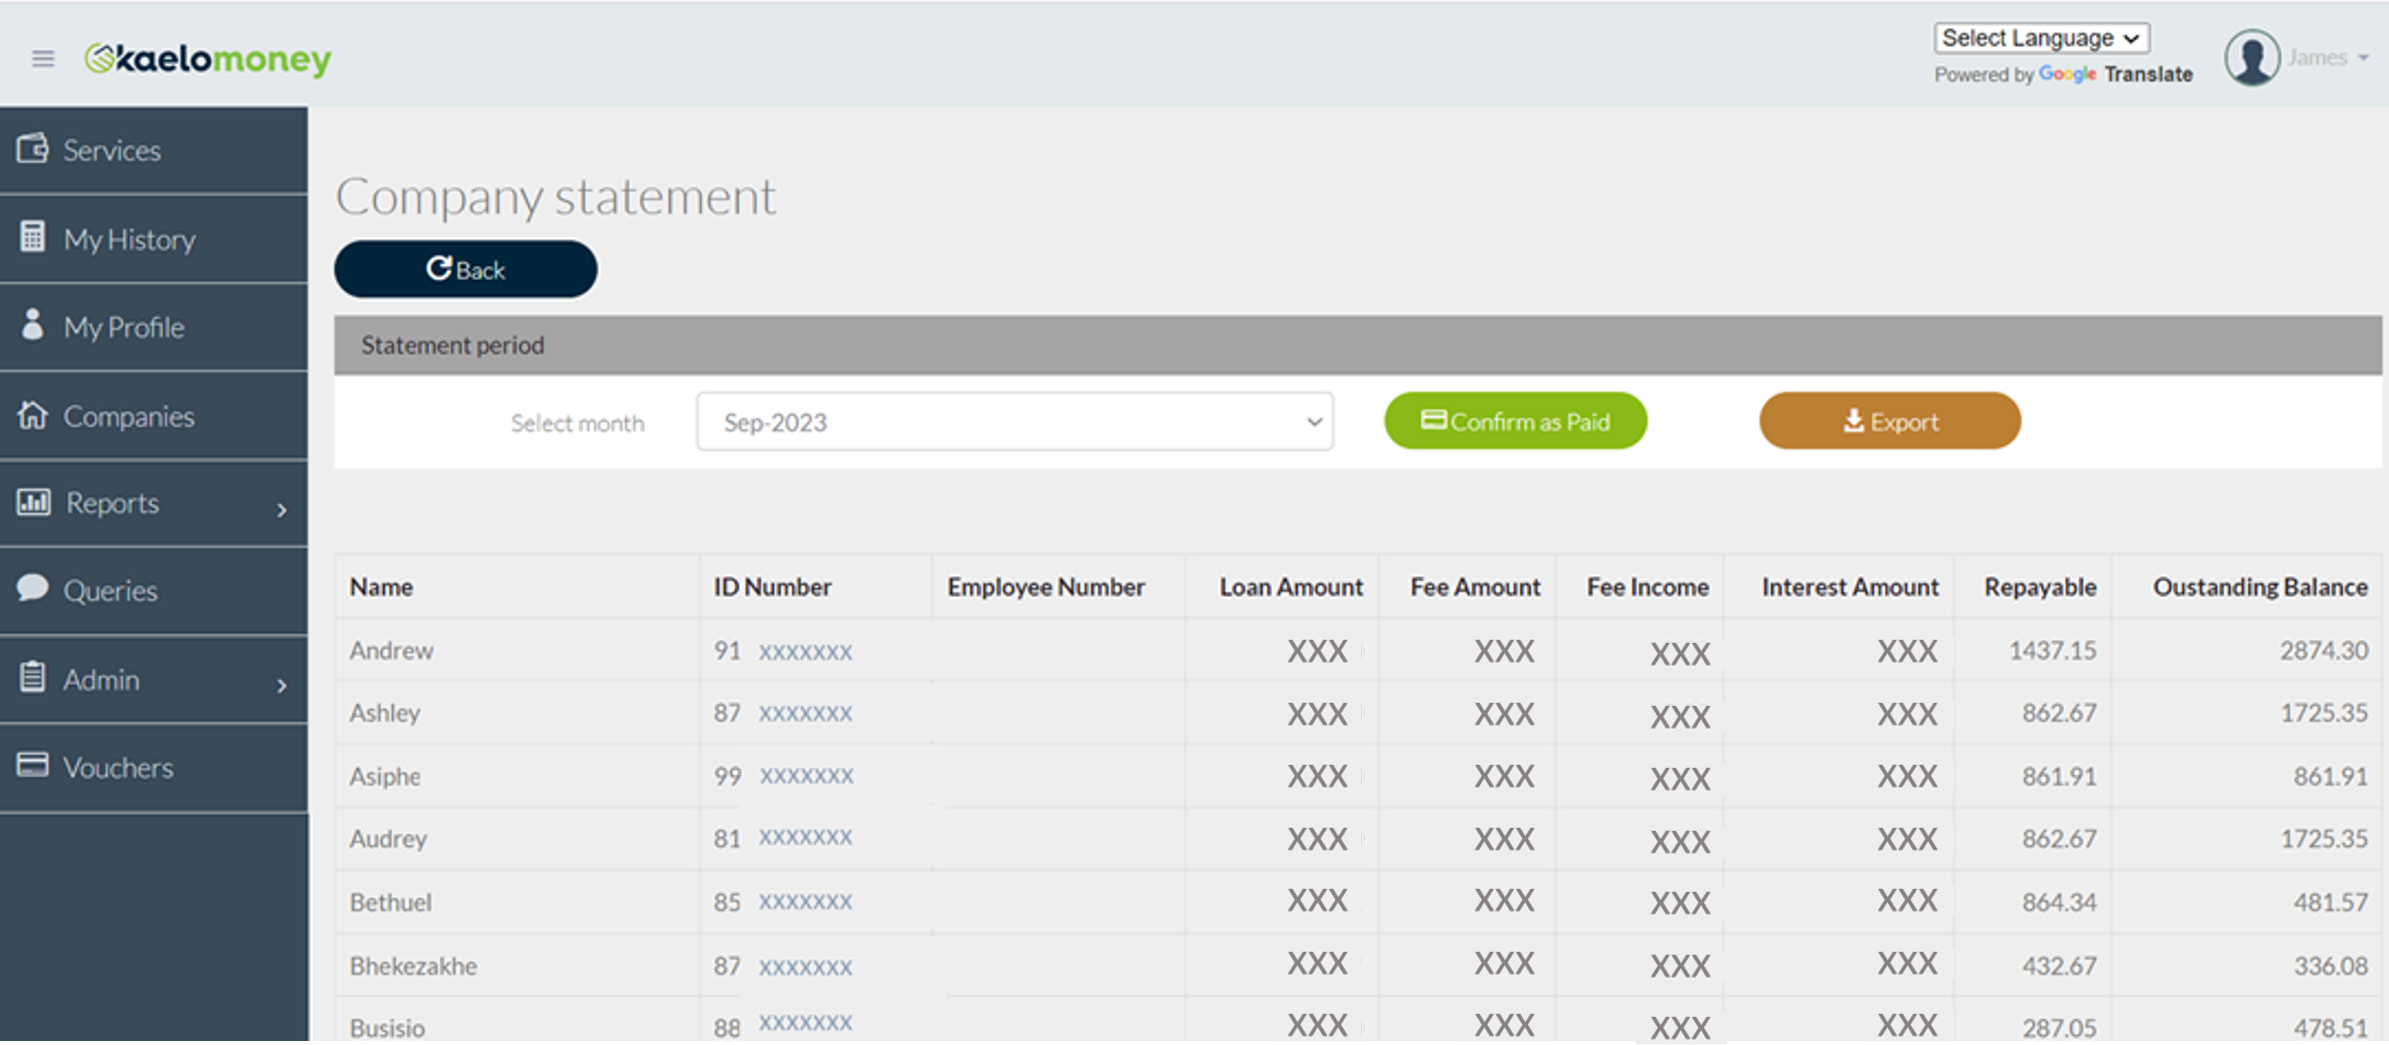This screenshot has width=2389, height=1045.
Task: Click the My Profile person icon
Action: tap(32, 325)
